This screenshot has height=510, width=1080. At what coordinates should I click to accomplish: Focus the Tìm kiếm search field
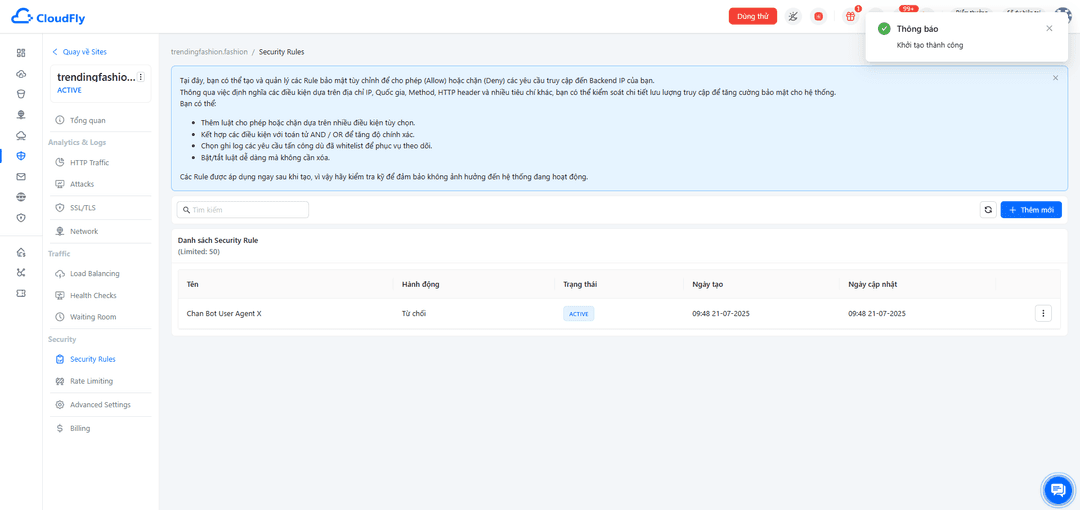click(242, 210)
